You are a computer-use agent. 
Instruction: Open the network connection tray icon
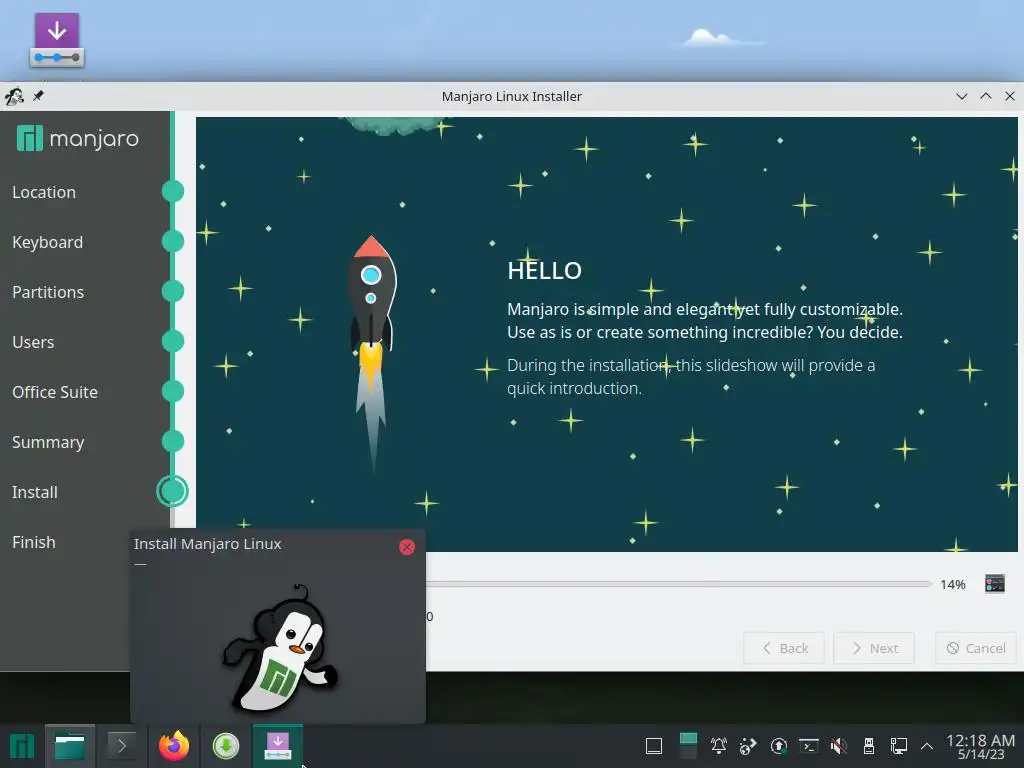tap(899, 745)
